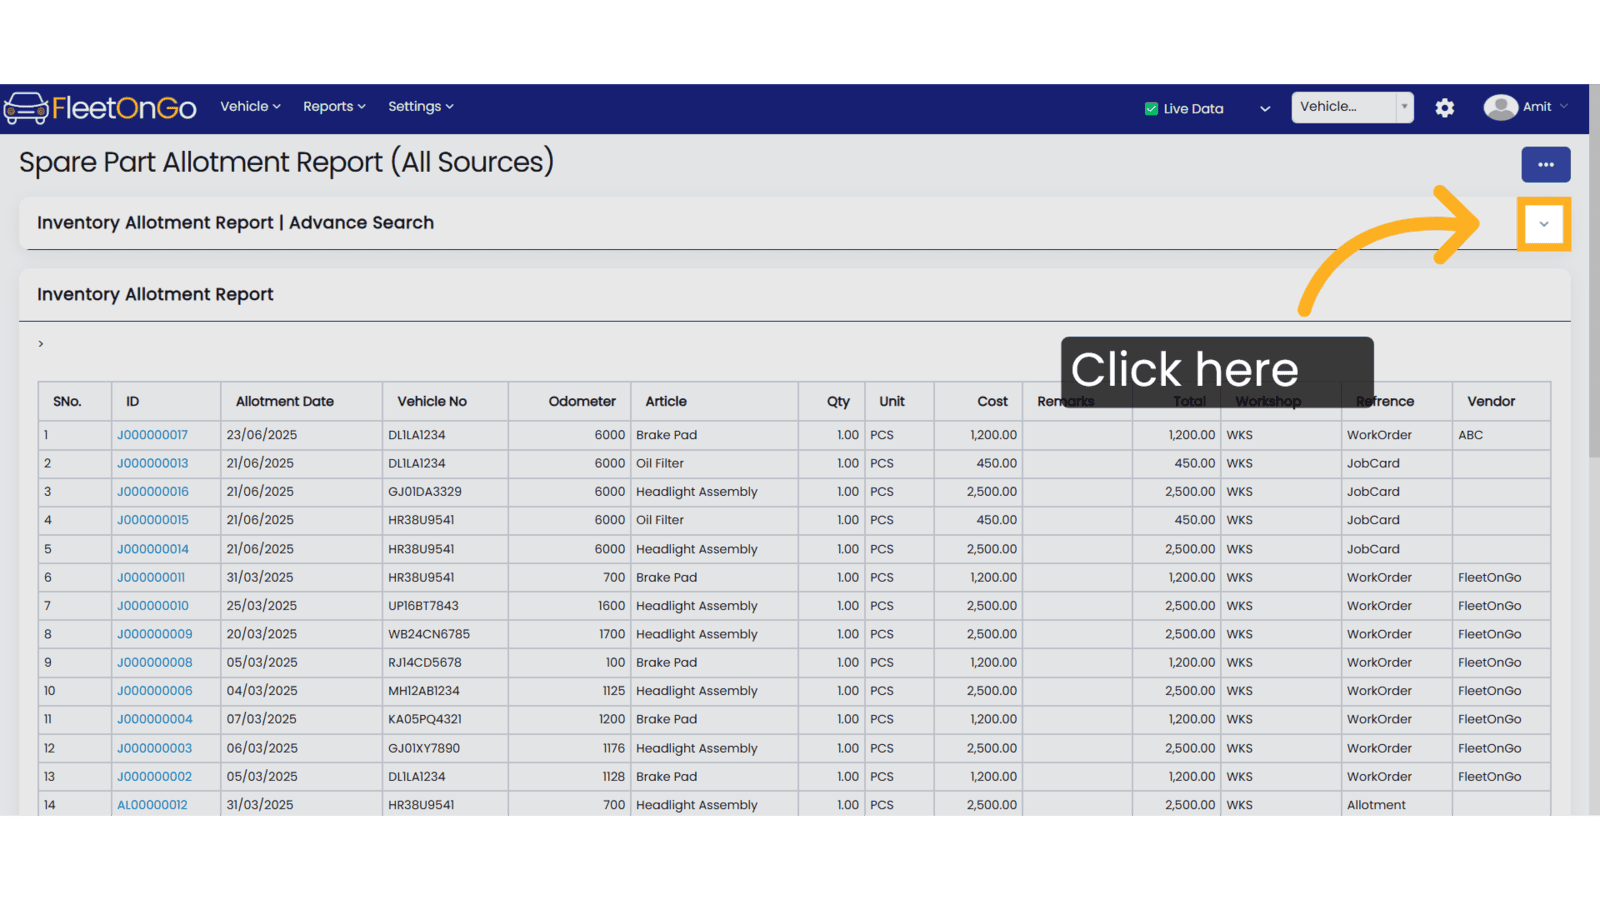Screen dimensions: 1600x900
Task: Click the ID column header
Action: coord(166,401)
